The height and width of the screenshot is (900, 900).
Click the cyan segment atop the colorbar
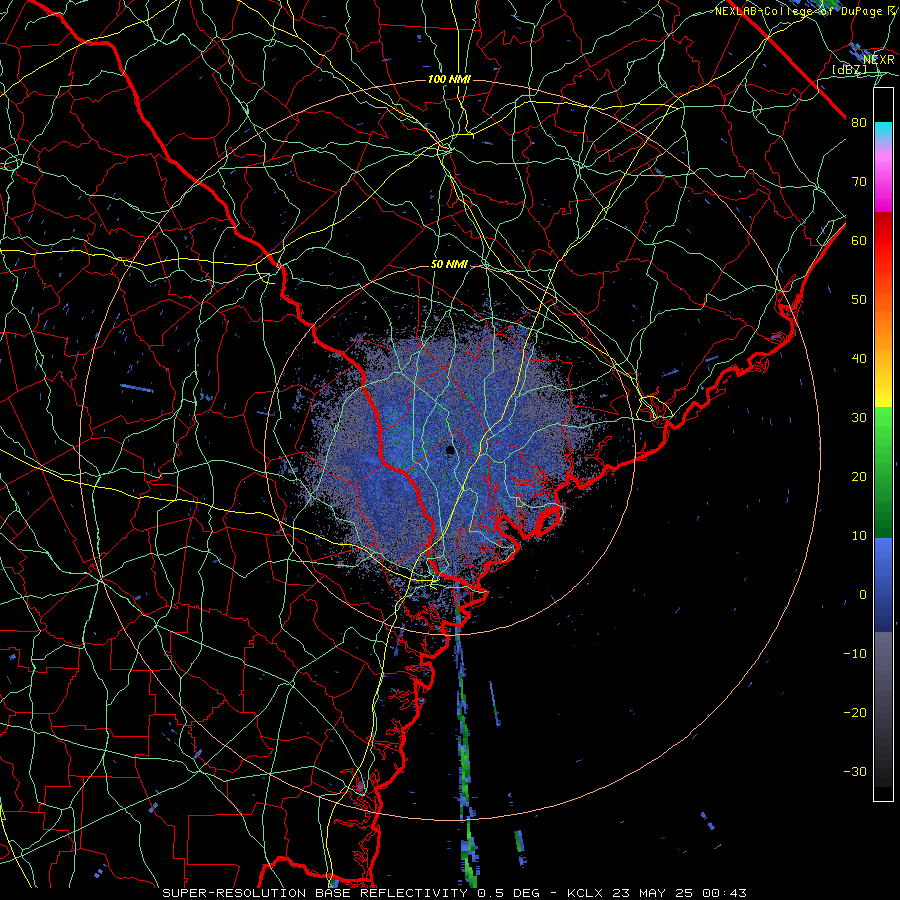pos(883,132)
